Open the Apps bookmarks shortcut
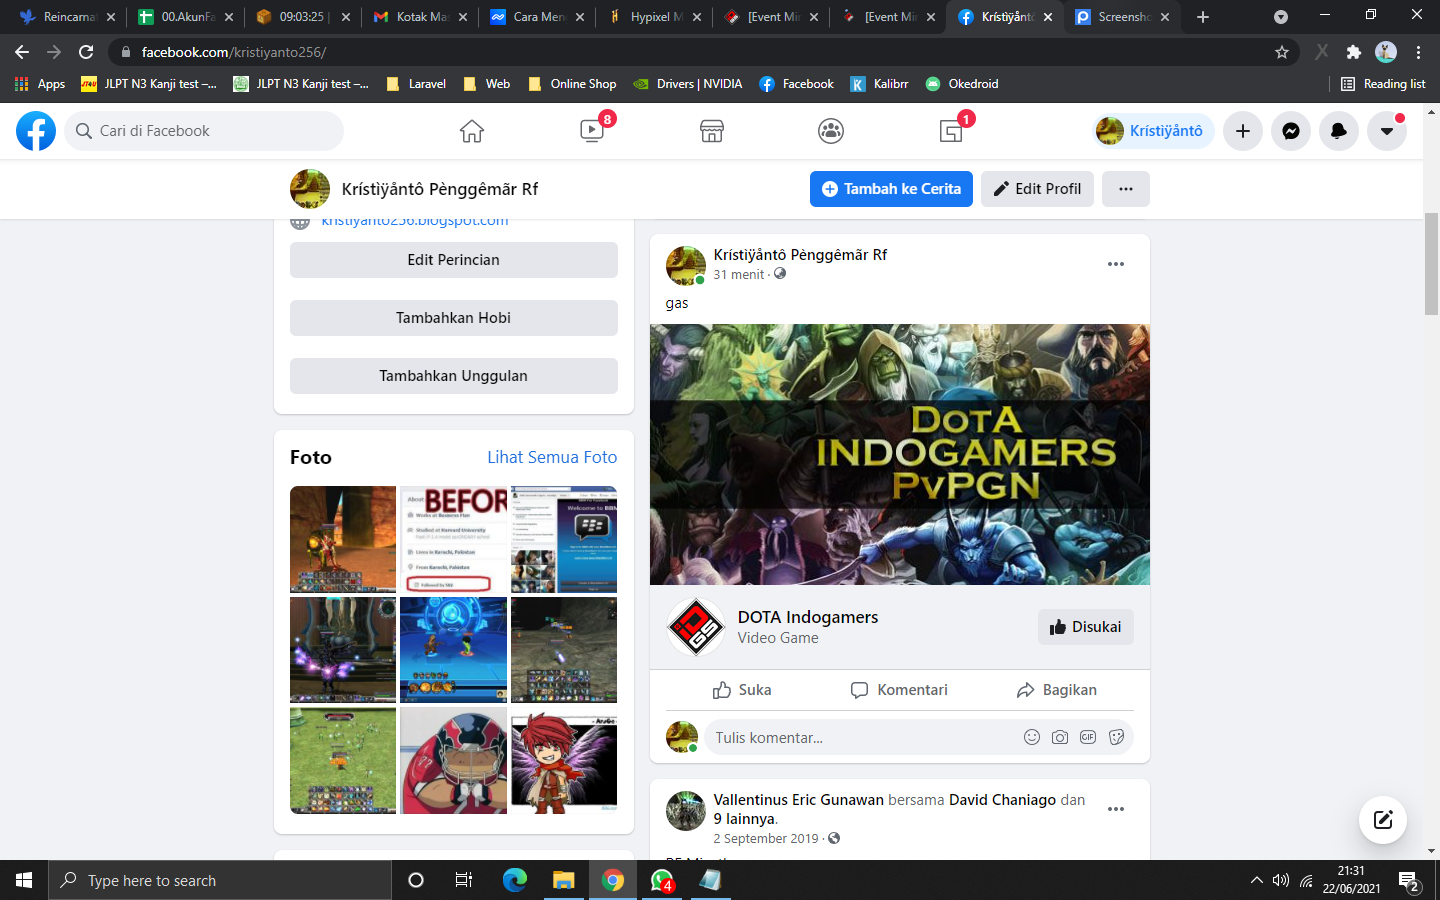 pyautogui.click(x=40, y=84)
